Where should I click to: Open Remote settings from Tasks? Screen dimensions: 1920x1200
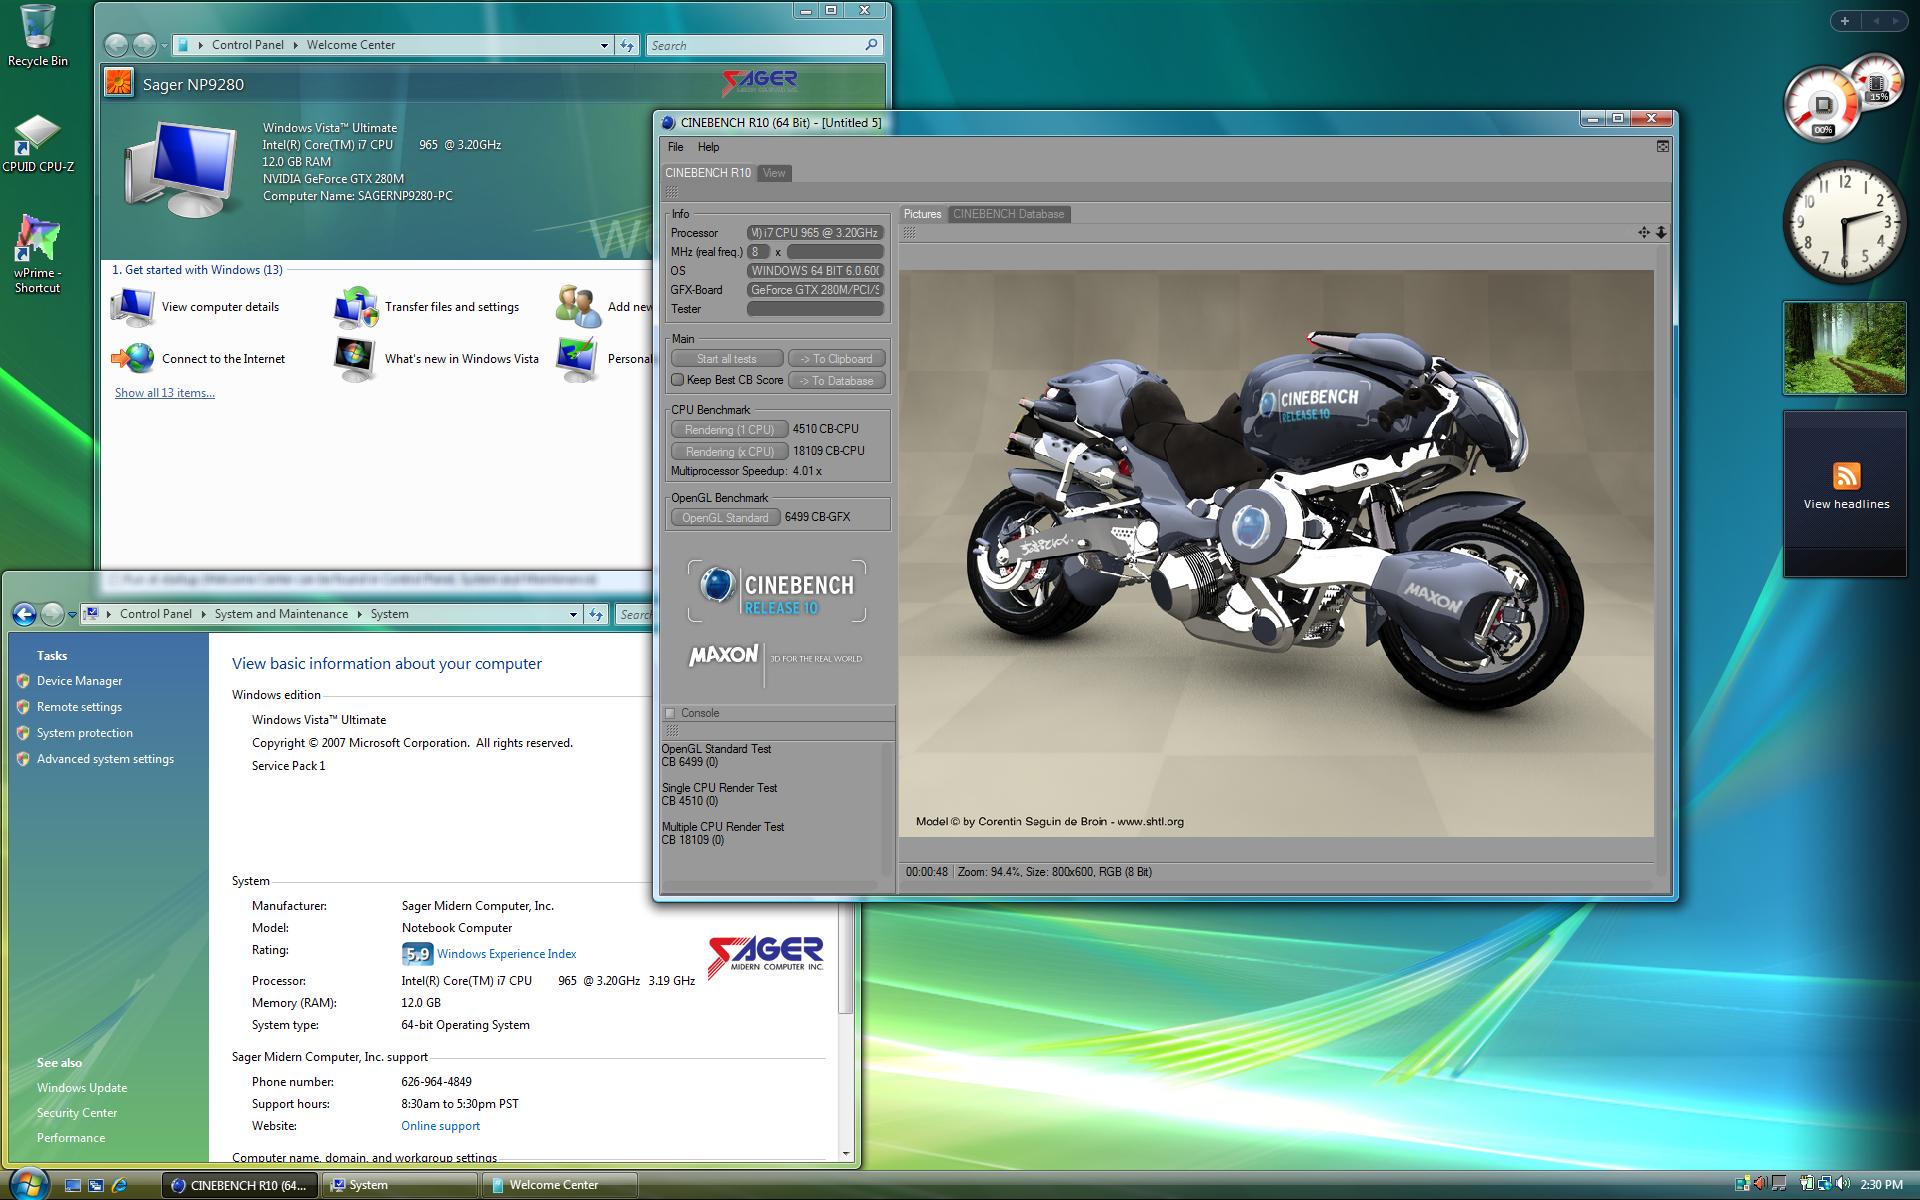point(79,707)
